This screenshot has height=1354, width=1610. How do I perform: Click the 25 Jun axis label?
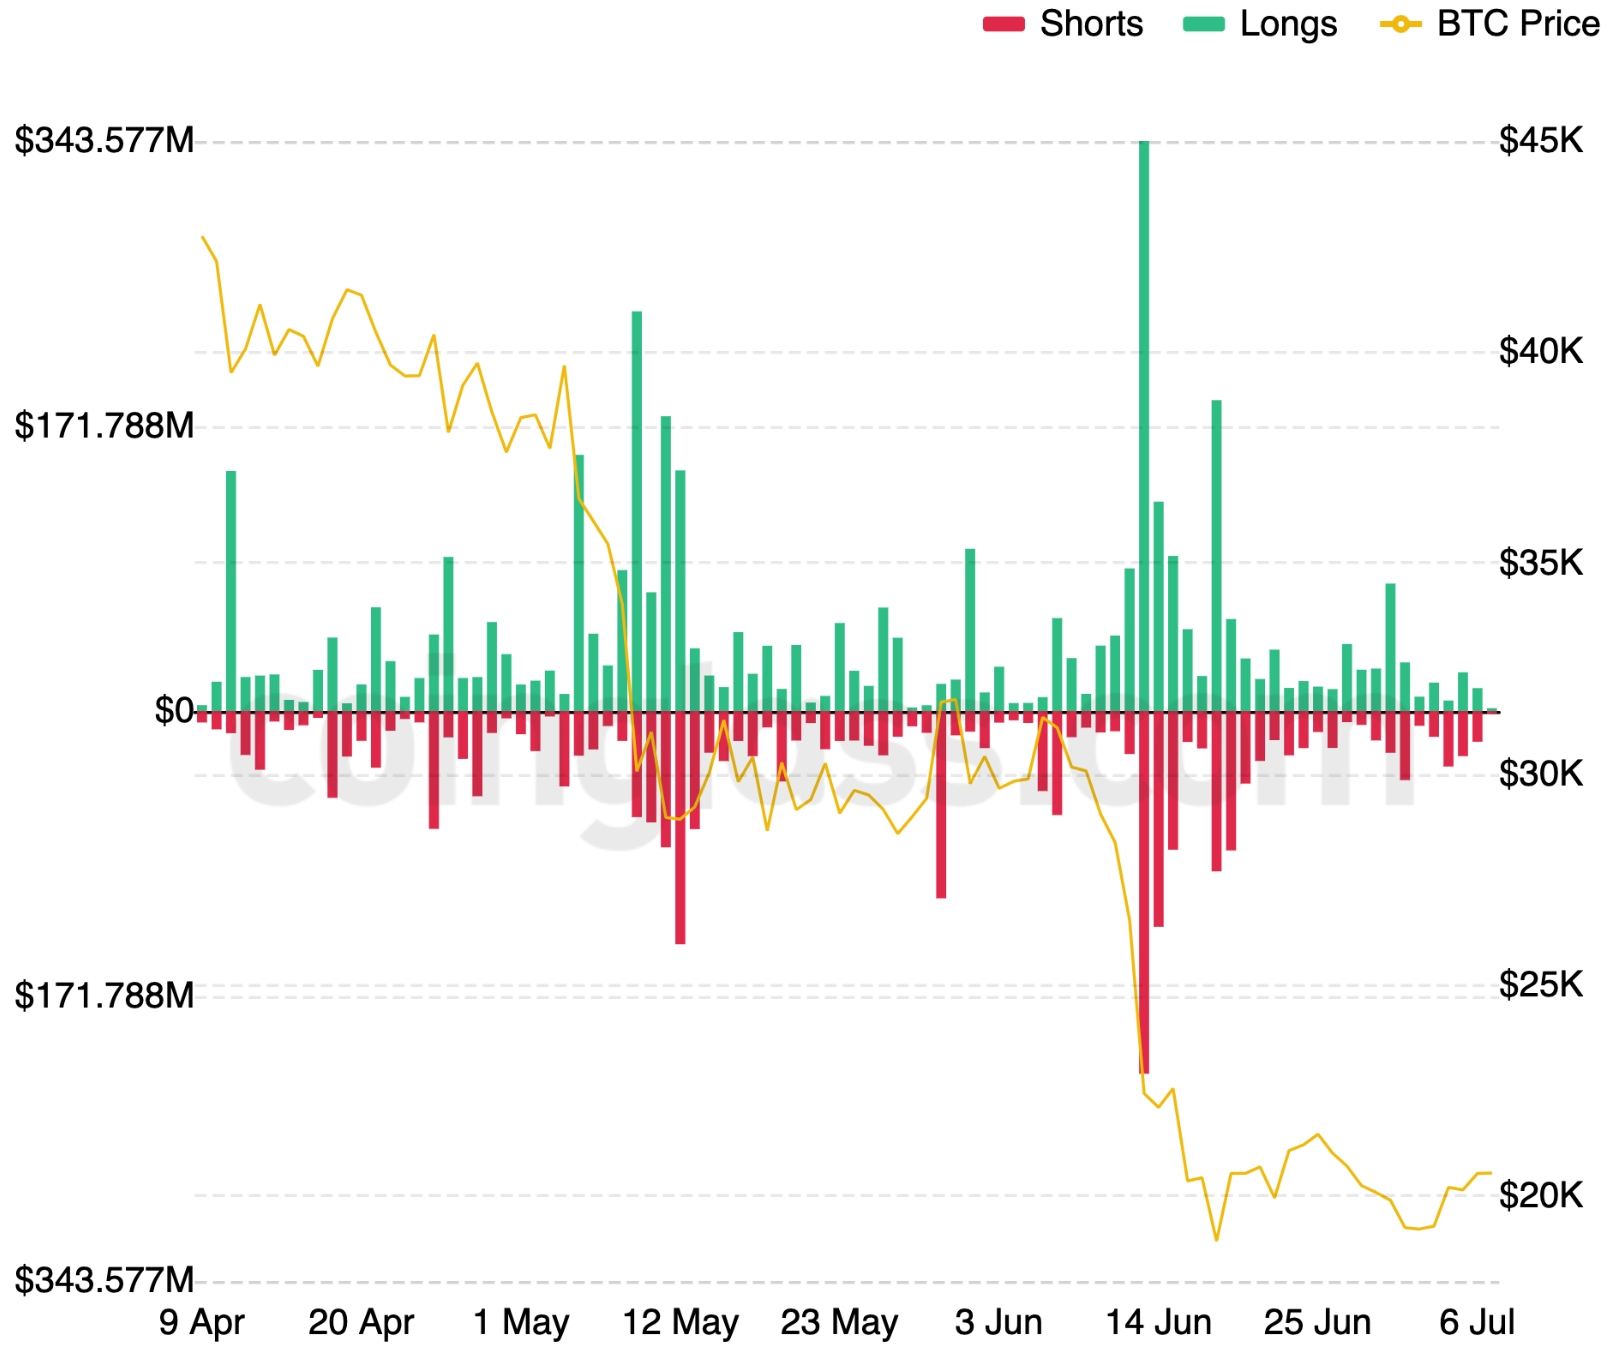pos(1318,1322)
